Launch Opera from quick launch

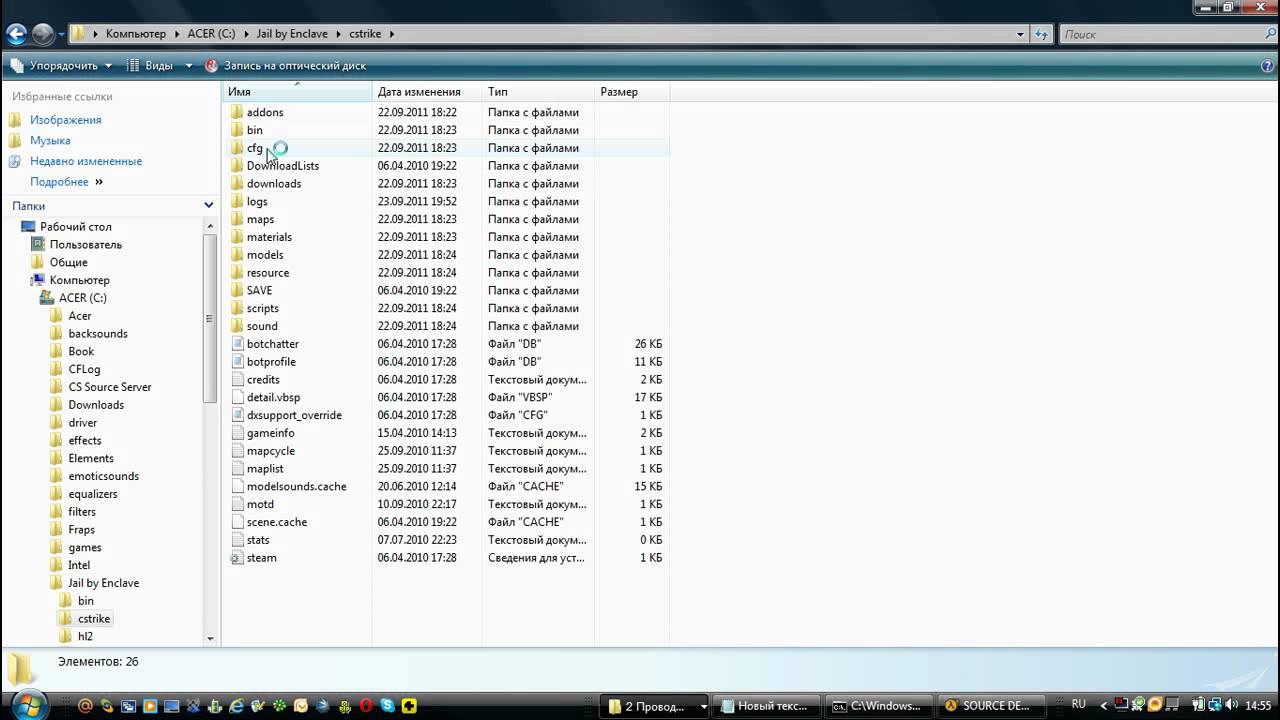[x=365, y=706]
